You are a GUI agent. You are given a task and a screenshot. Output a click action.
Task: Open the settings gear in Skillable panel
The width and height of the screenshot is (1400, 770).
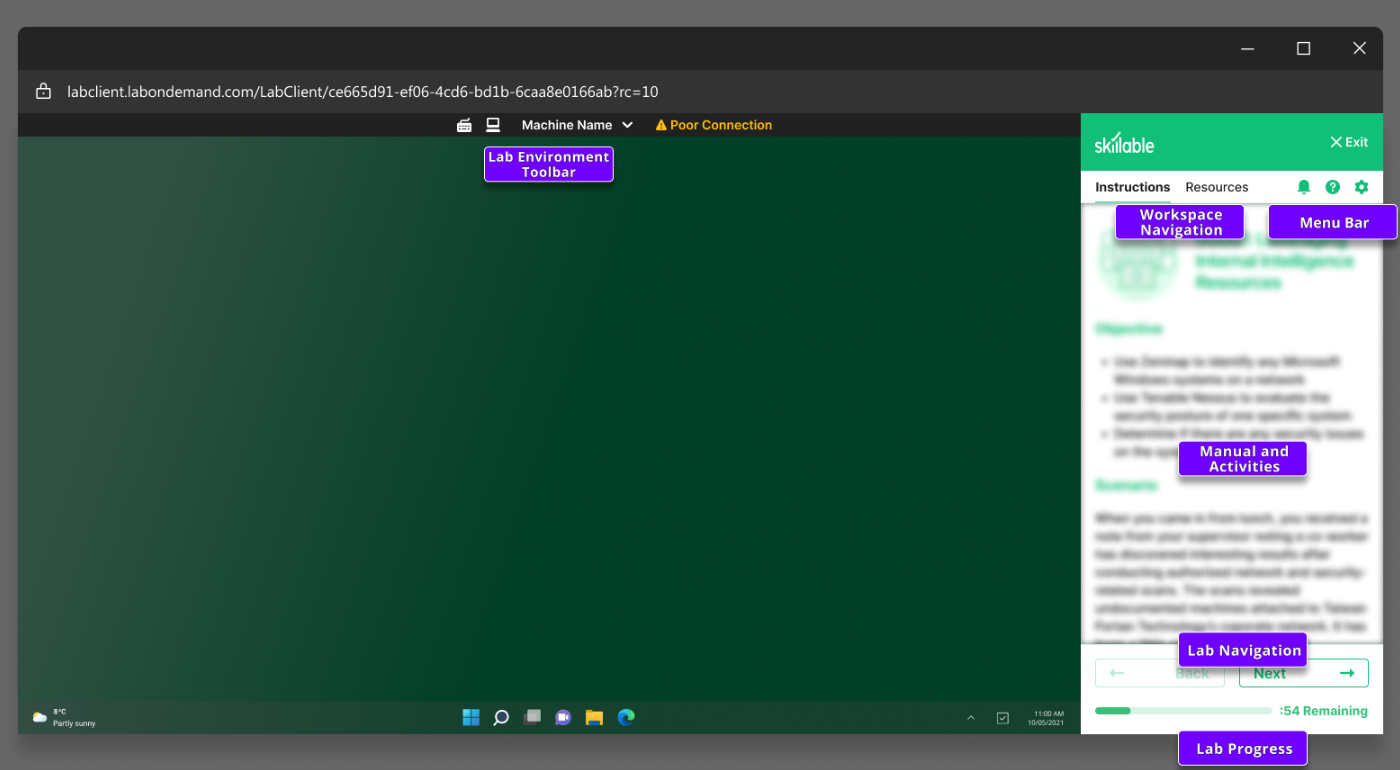(1361, 187)
